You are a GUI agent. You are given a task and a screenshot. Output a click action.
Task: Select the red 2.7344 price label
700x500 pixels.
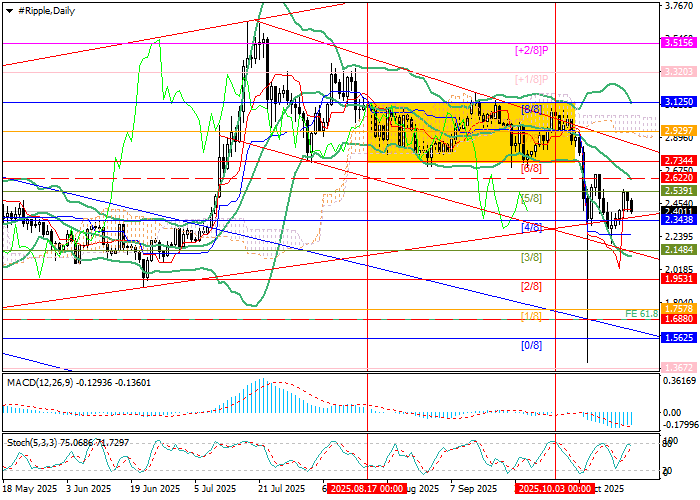click(679, 160)
